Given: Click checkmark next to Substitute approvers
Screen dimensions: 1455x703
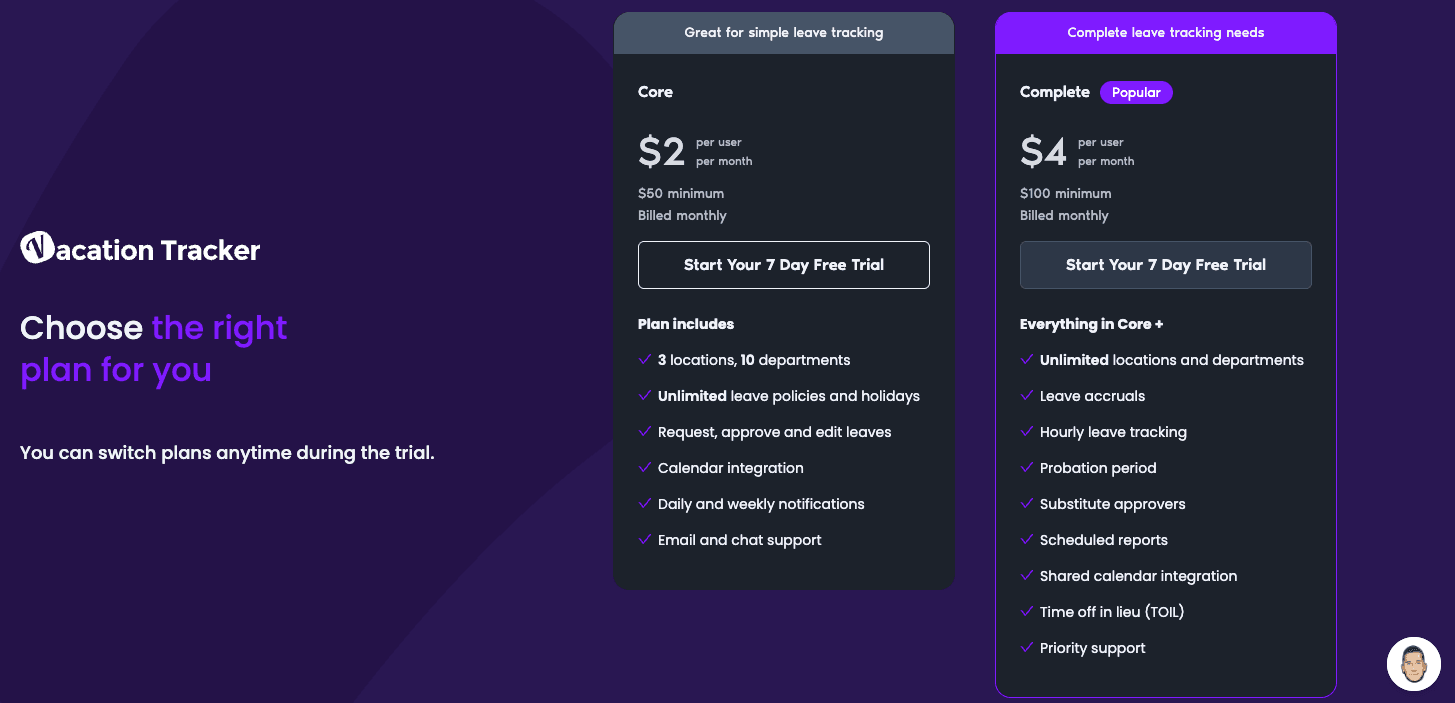Looking at the screenshot, I should 1027,504.
